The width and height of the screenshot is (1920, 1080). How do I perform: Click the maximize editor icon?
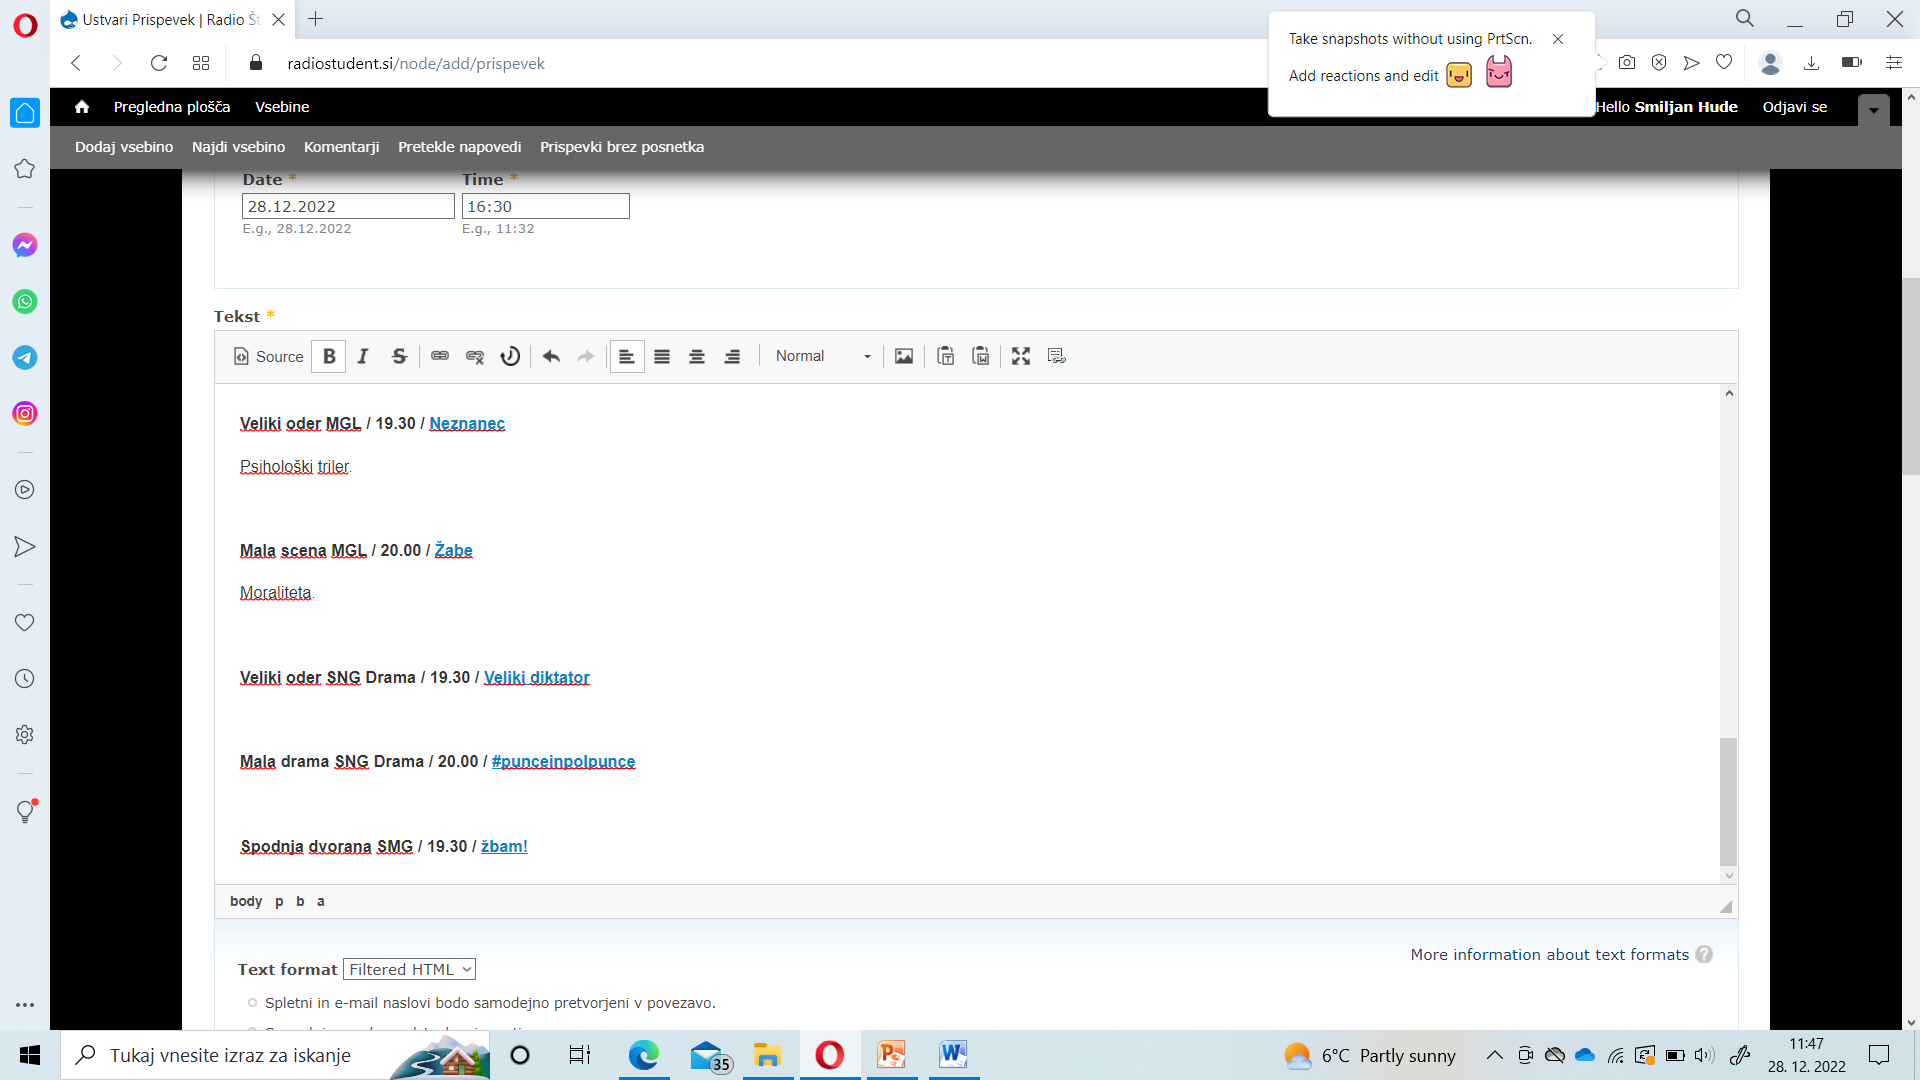point(1021,356)
